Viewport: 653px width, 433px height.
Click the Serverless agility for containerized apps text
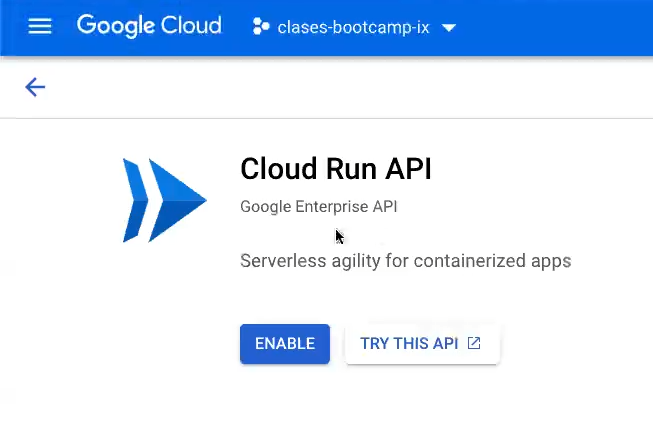pos(406,261)
